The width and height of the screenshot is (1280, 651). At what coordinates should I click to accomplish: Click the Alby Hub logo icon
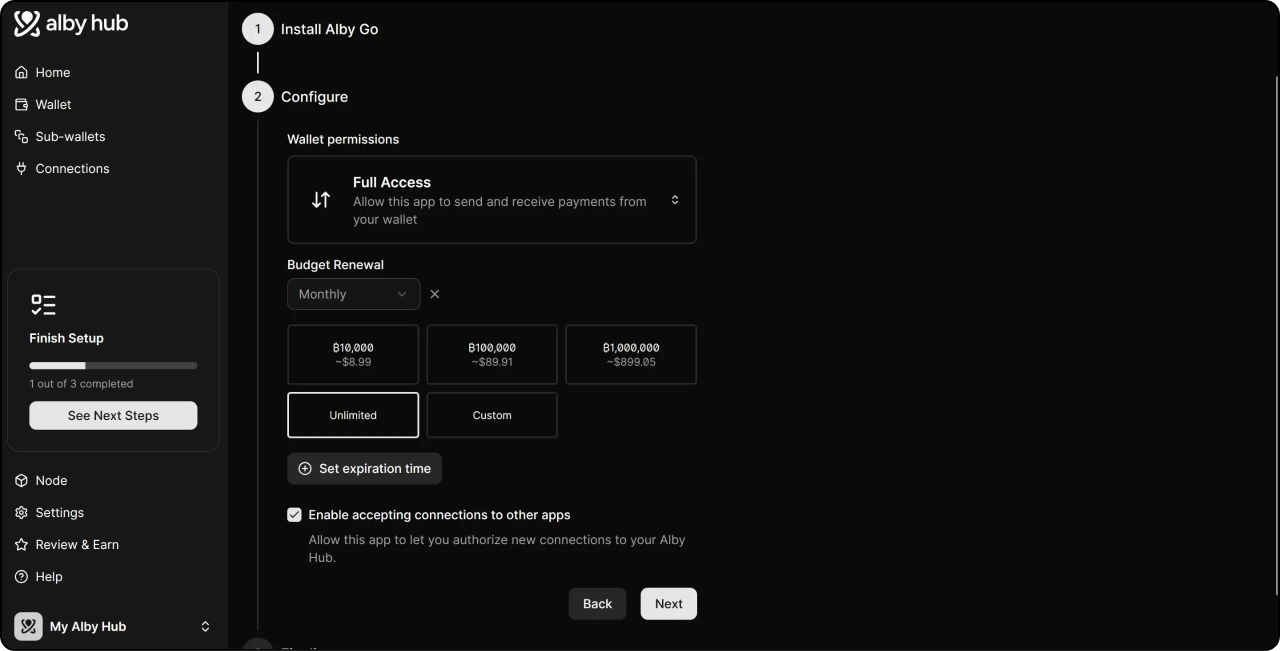(28, 24)
